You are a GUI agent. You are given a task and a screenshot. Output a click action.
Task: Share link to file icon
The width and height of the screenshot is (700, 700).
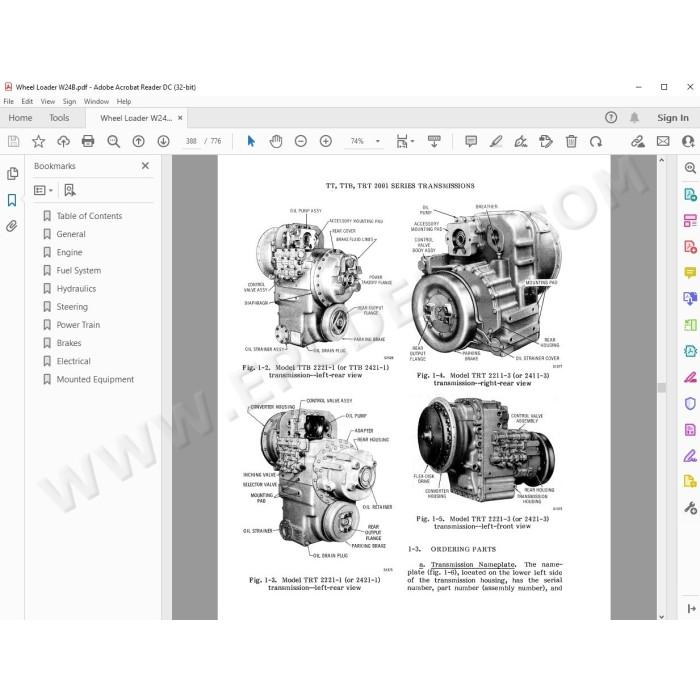coord(638,142)
